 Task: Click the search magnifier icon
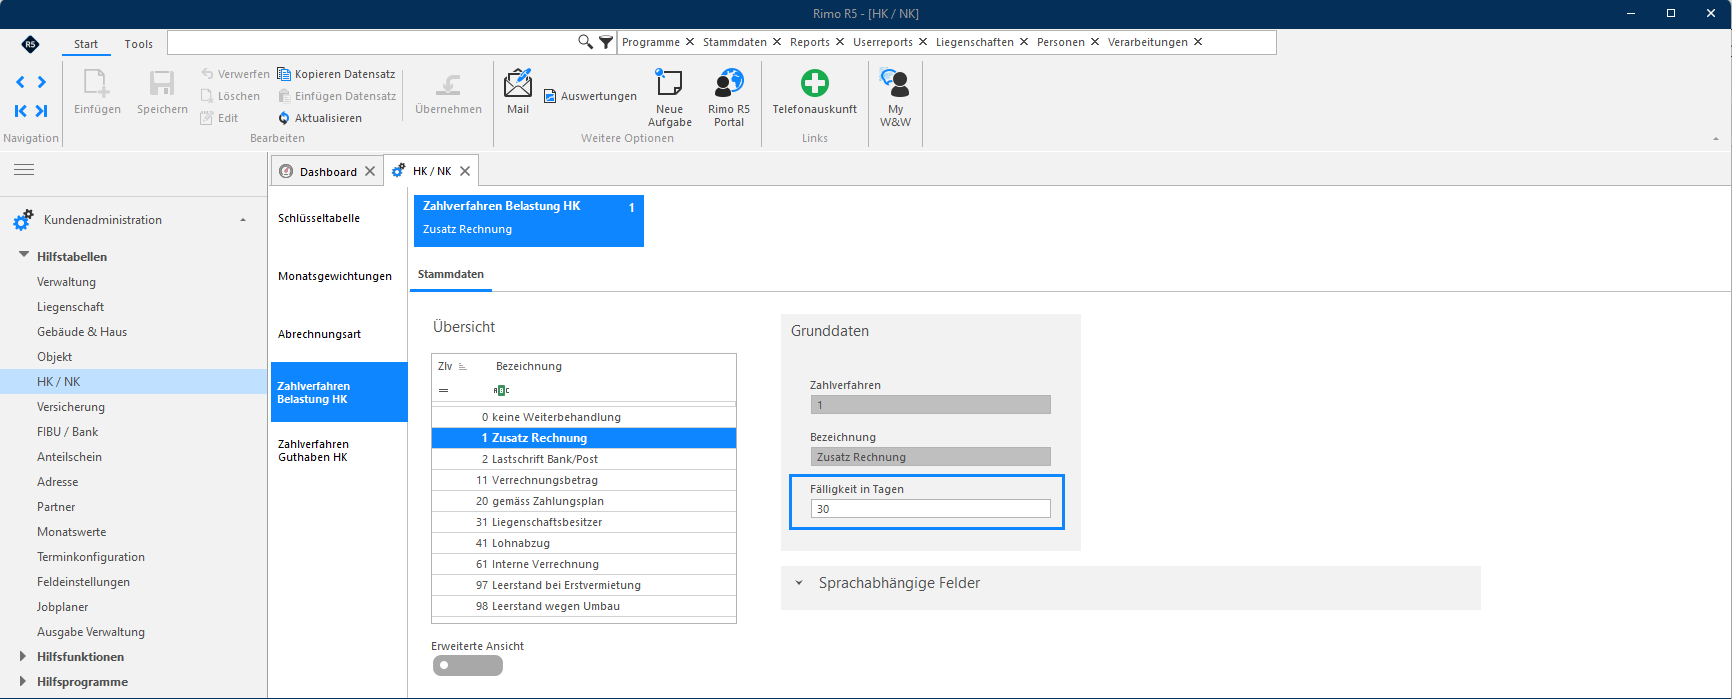click(586, 42)
